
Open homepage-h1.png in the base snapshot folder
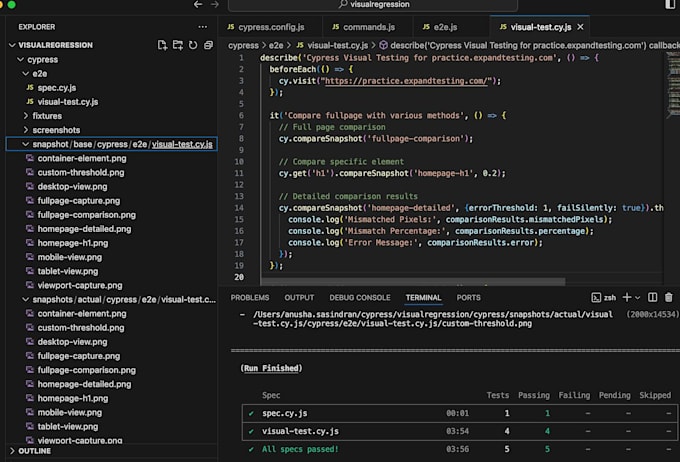(112, 243)
